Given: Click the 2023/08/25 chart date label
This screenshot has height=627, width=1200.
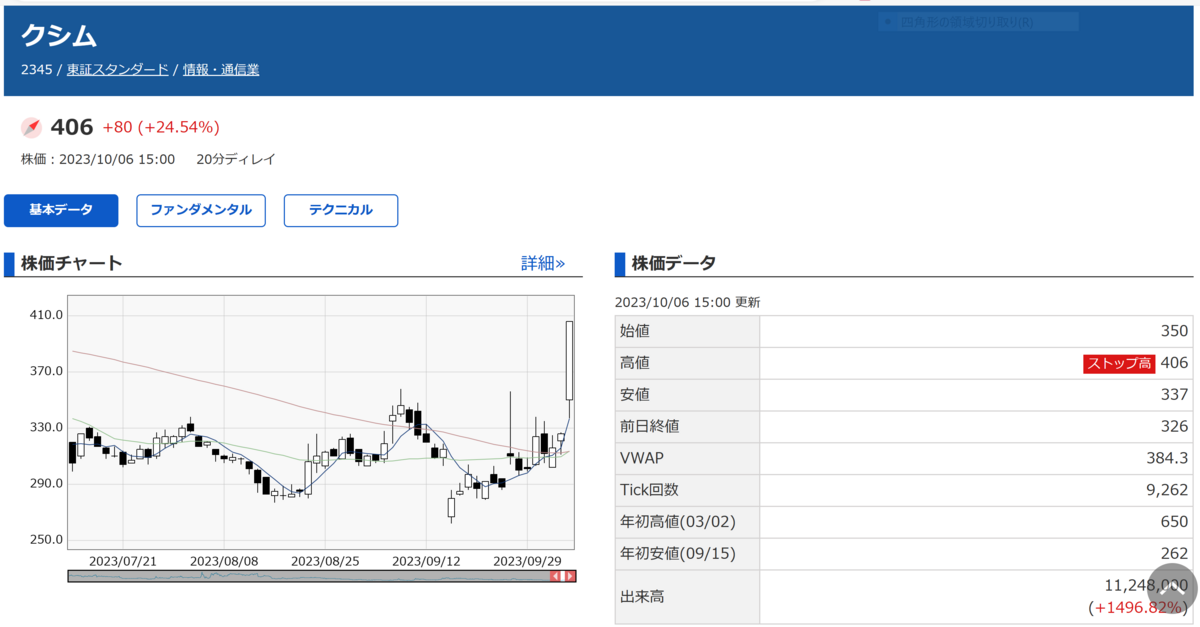Looking at the screenshot, I should point(325,561).
